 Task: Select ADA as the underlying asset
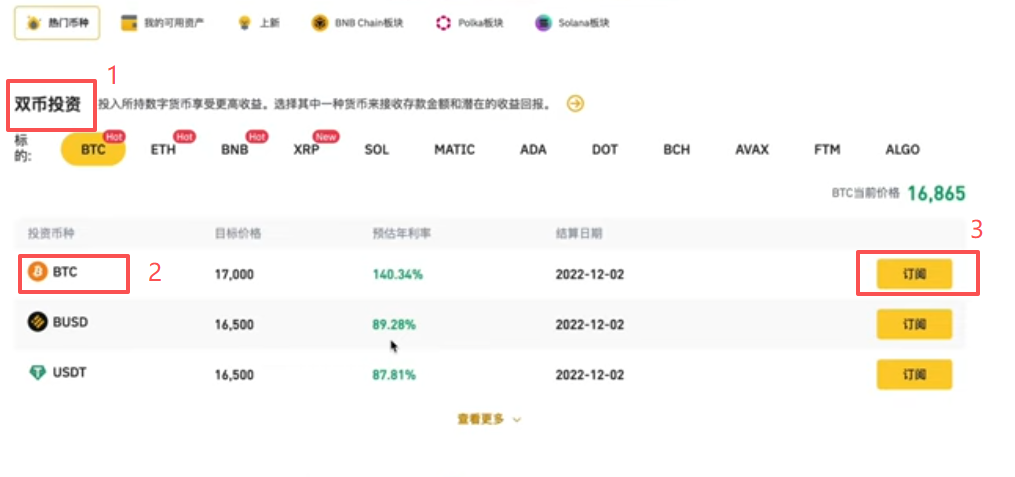(x=533, y=150)
